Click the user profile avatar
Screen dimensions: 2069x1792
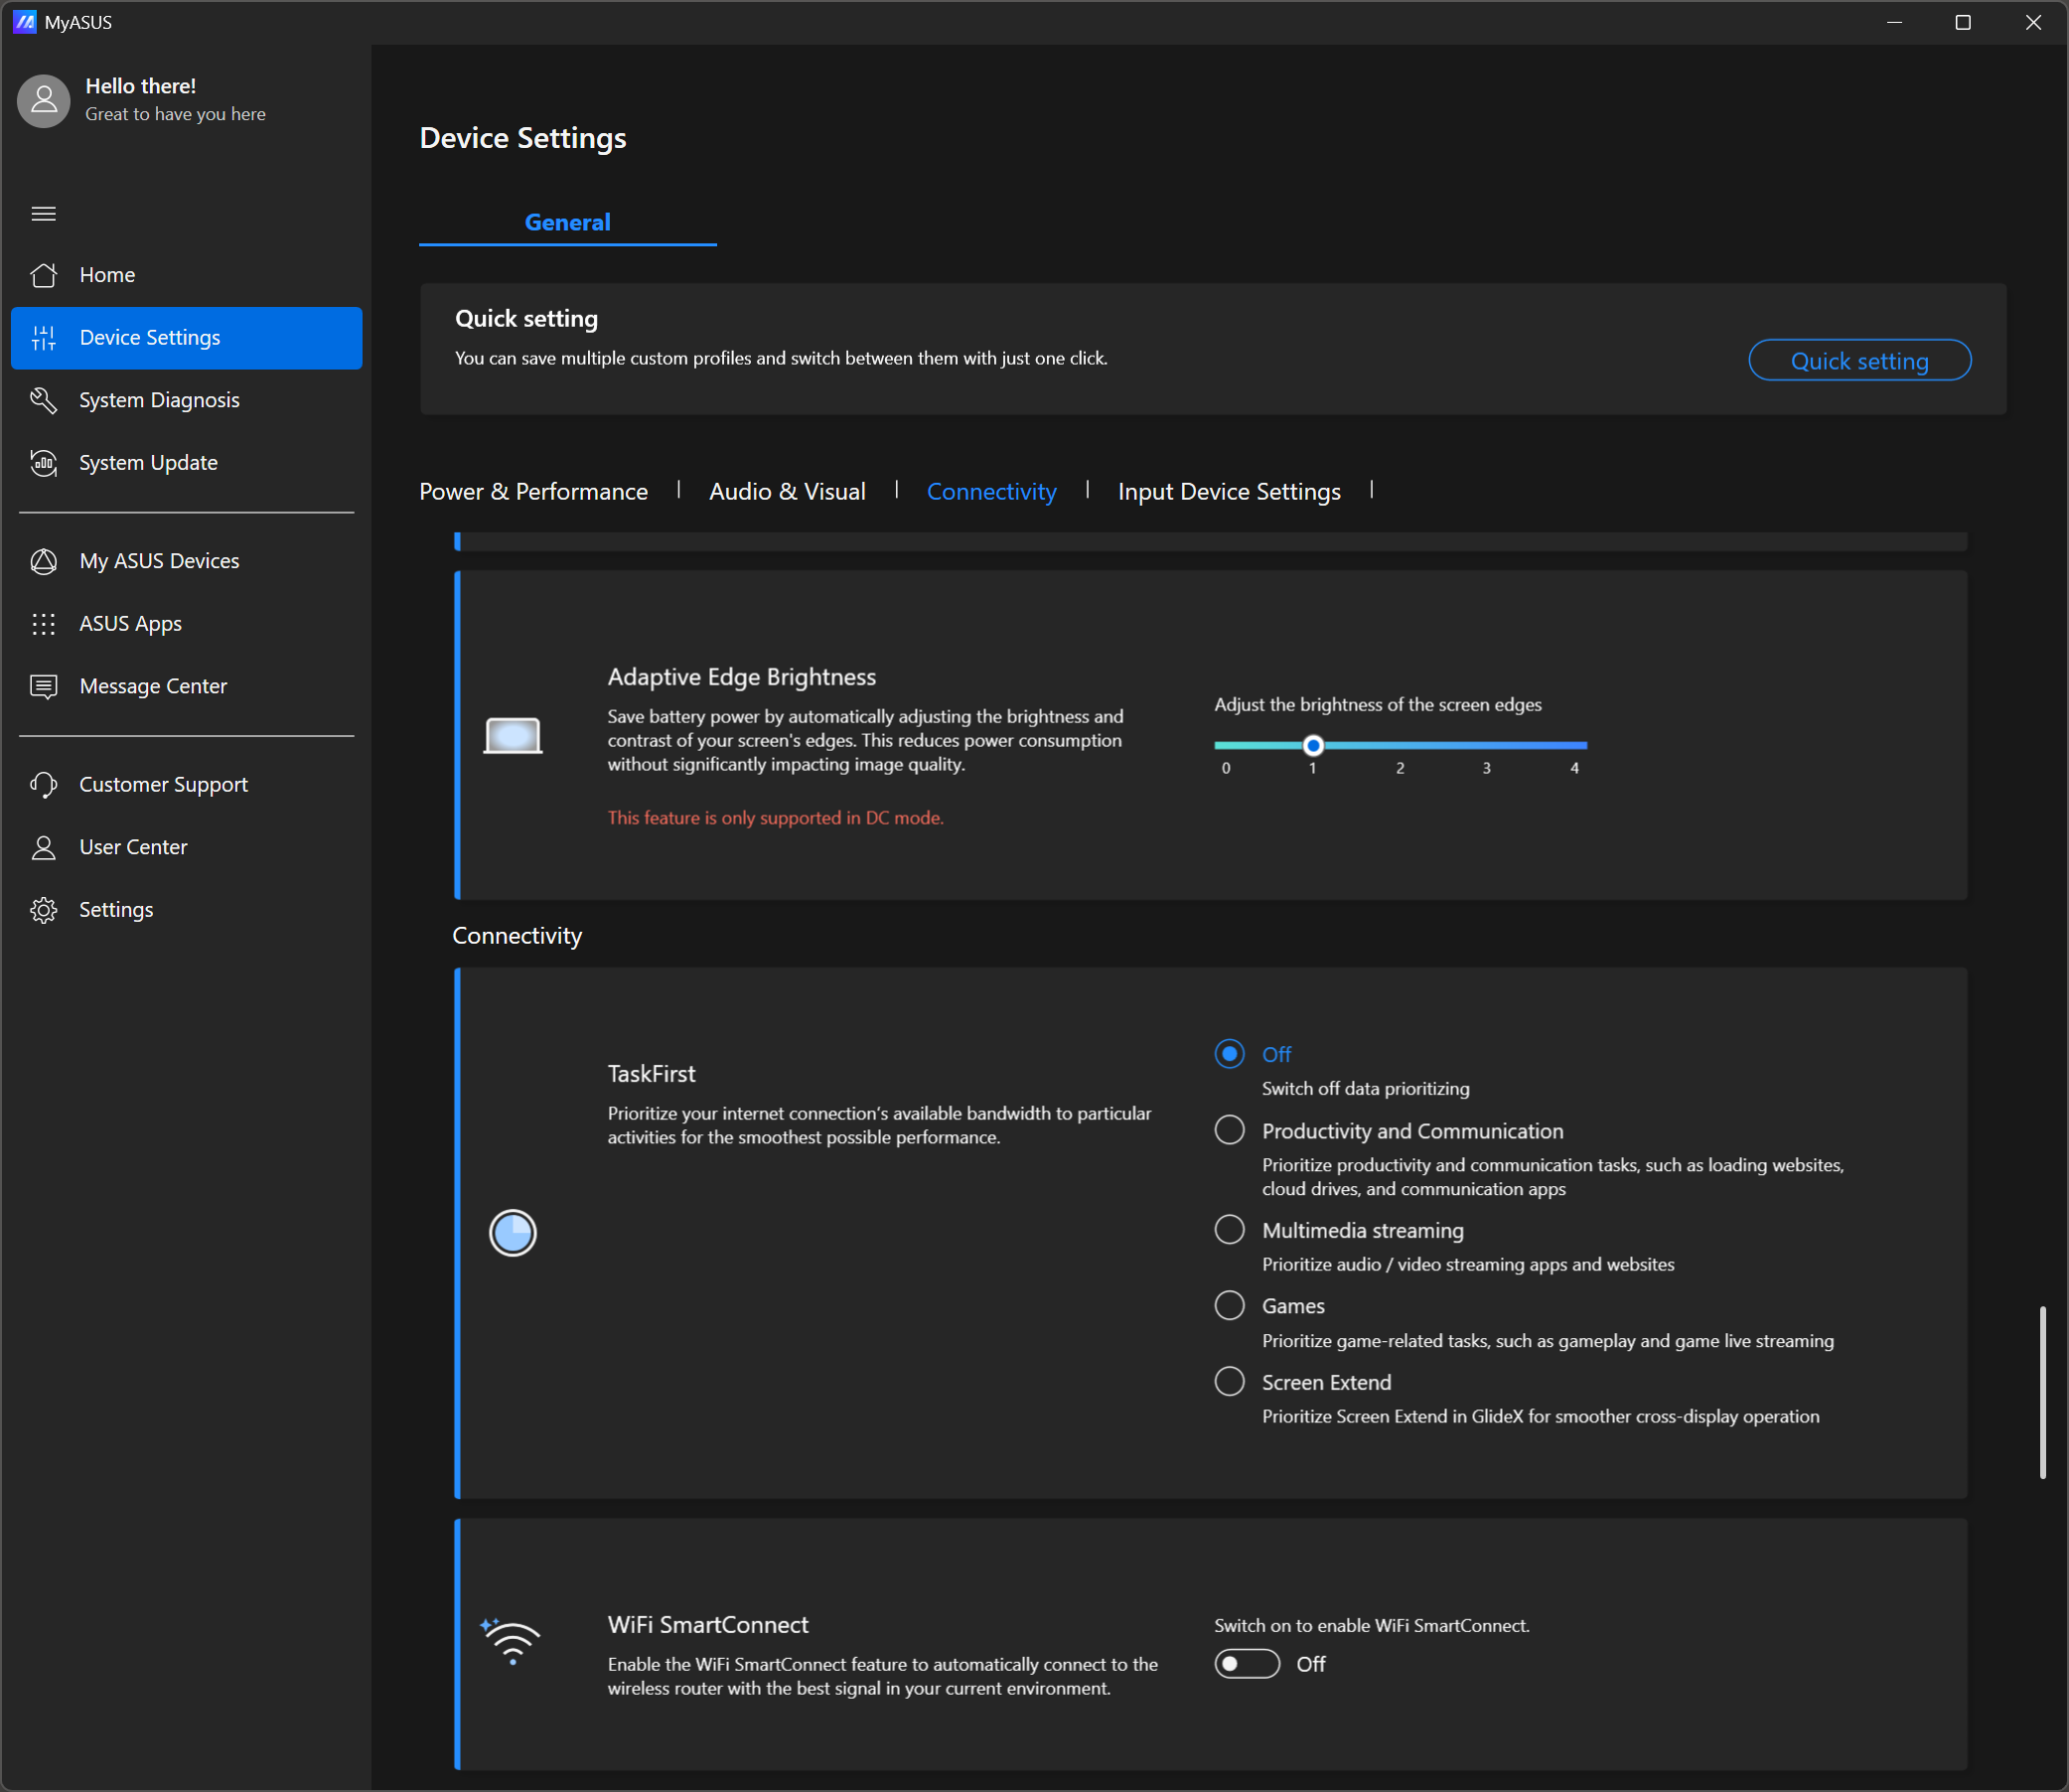pyautogui.click(x=43, y=100)
